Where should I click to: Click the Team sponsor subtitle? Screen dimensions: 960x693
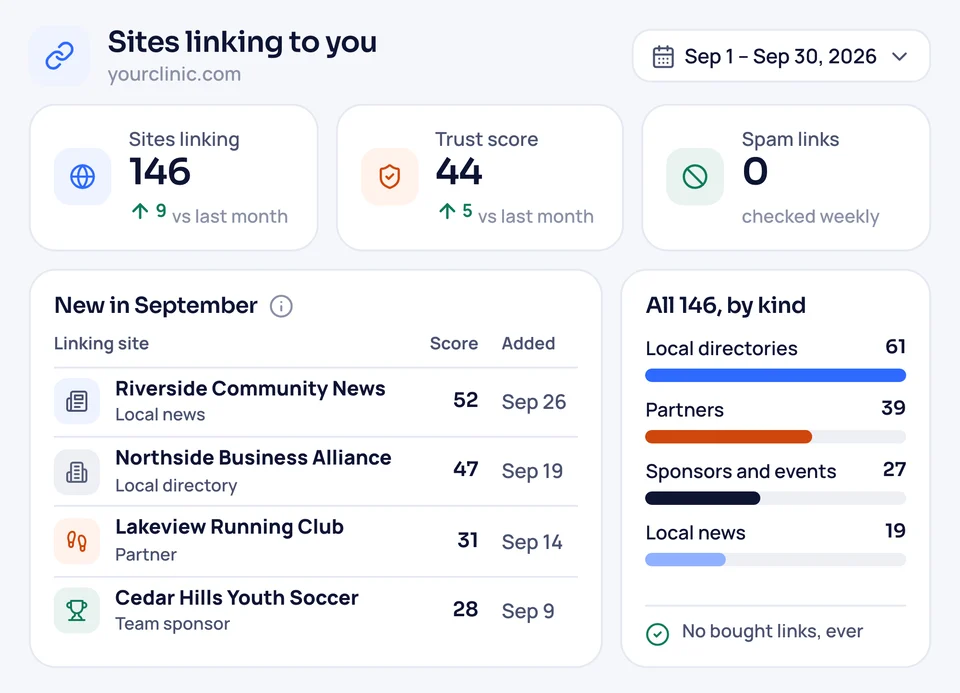coord(173,624)
